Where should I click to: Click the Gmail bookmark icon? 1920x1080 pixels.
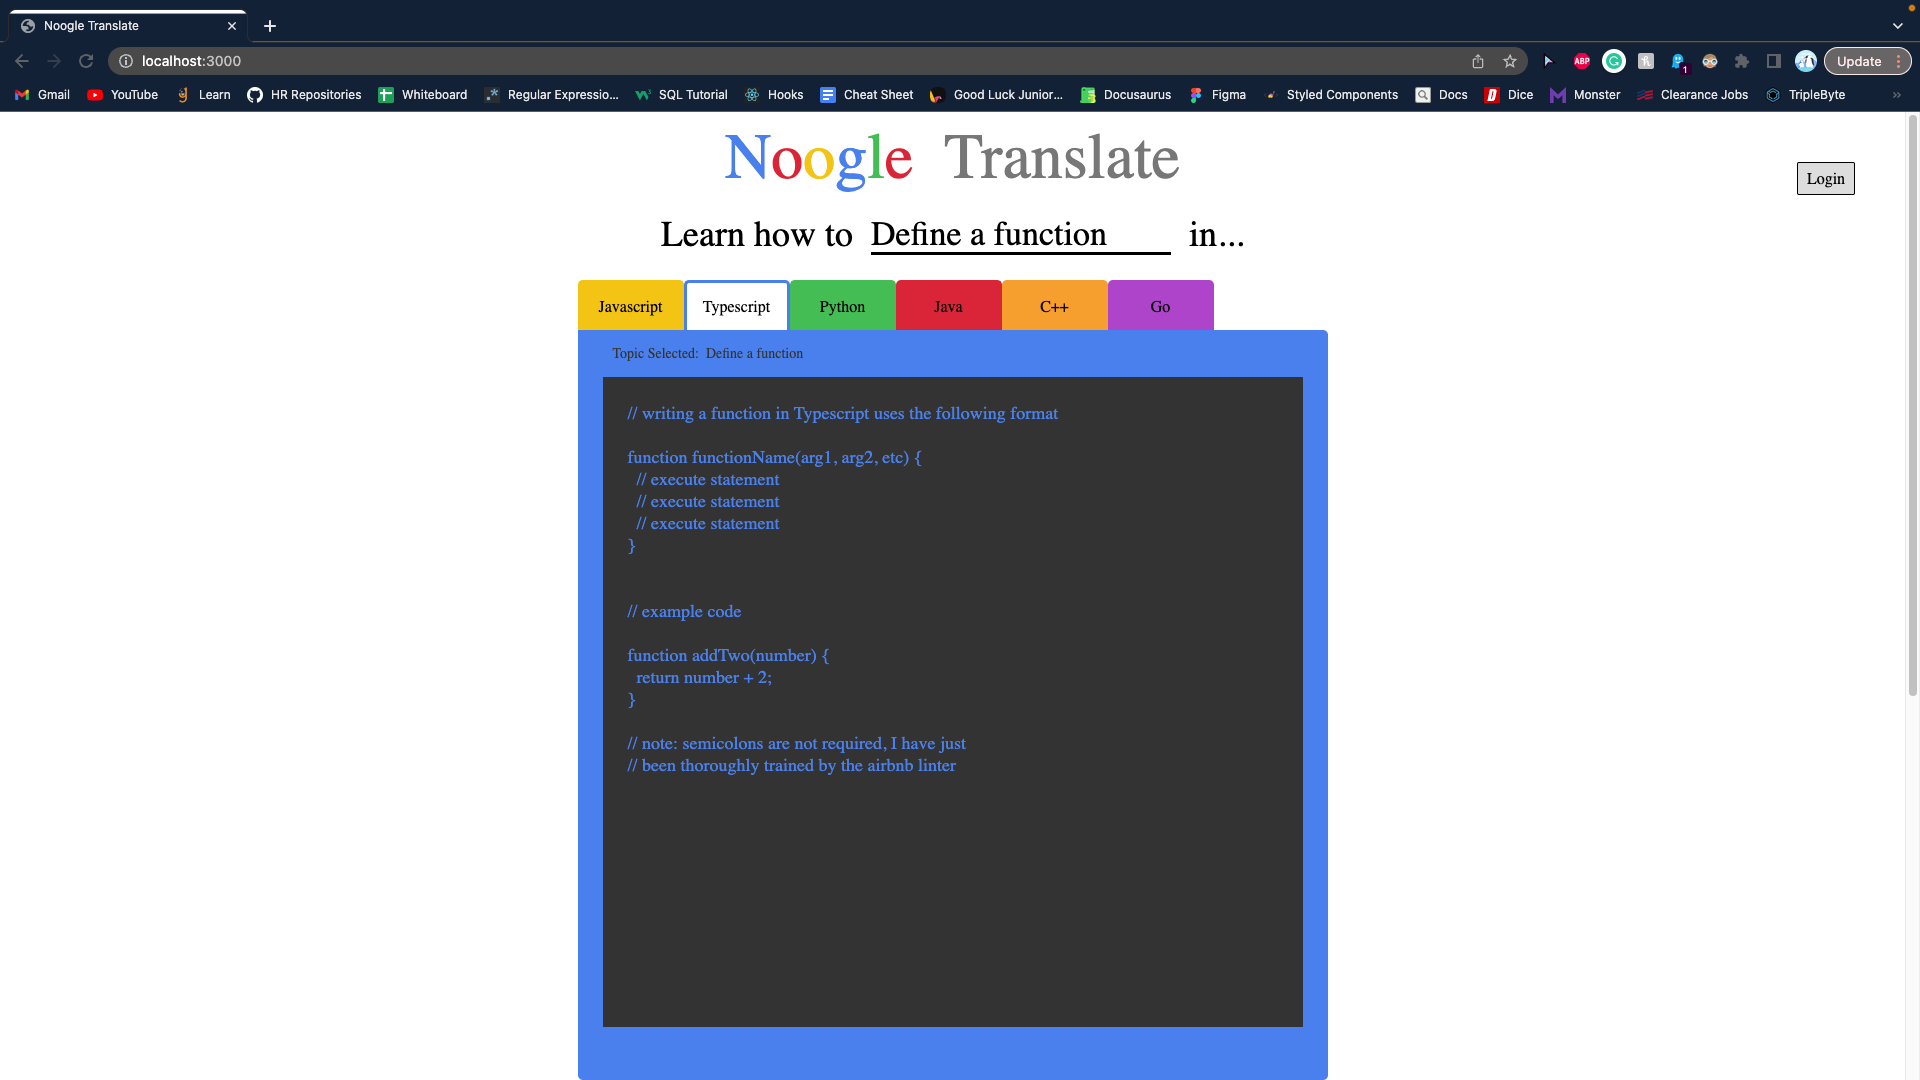[x=21, y=95]
